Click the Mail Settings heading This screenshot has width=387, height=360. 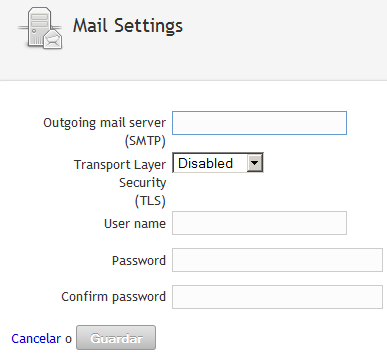click(128, 26)
